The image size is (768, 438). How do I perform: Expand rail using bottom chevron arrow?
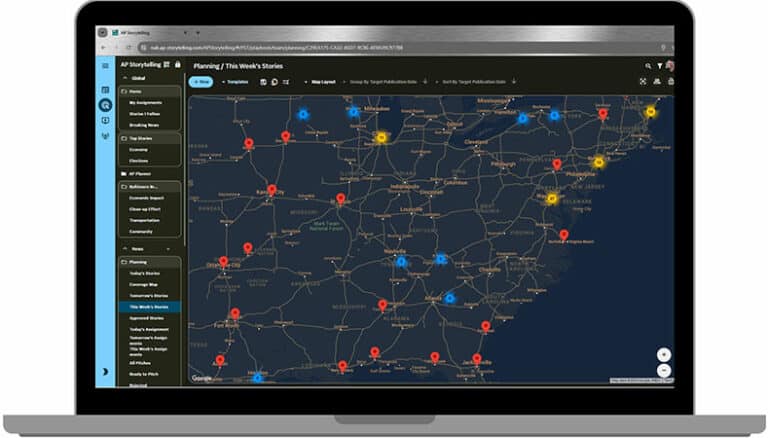pyautogui.click(x=105, y=372)
